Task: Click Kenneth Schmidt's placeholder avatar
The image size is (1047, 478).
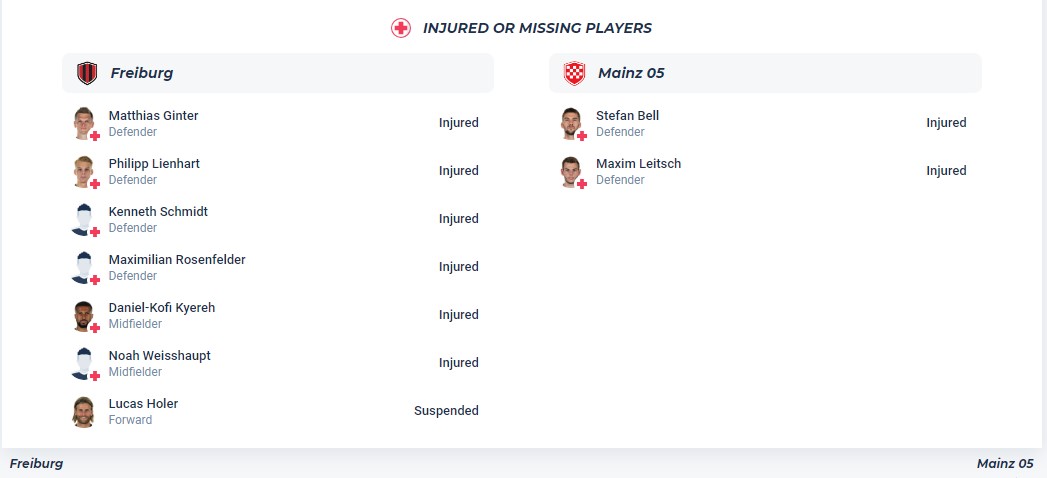Action: (83, 218)
